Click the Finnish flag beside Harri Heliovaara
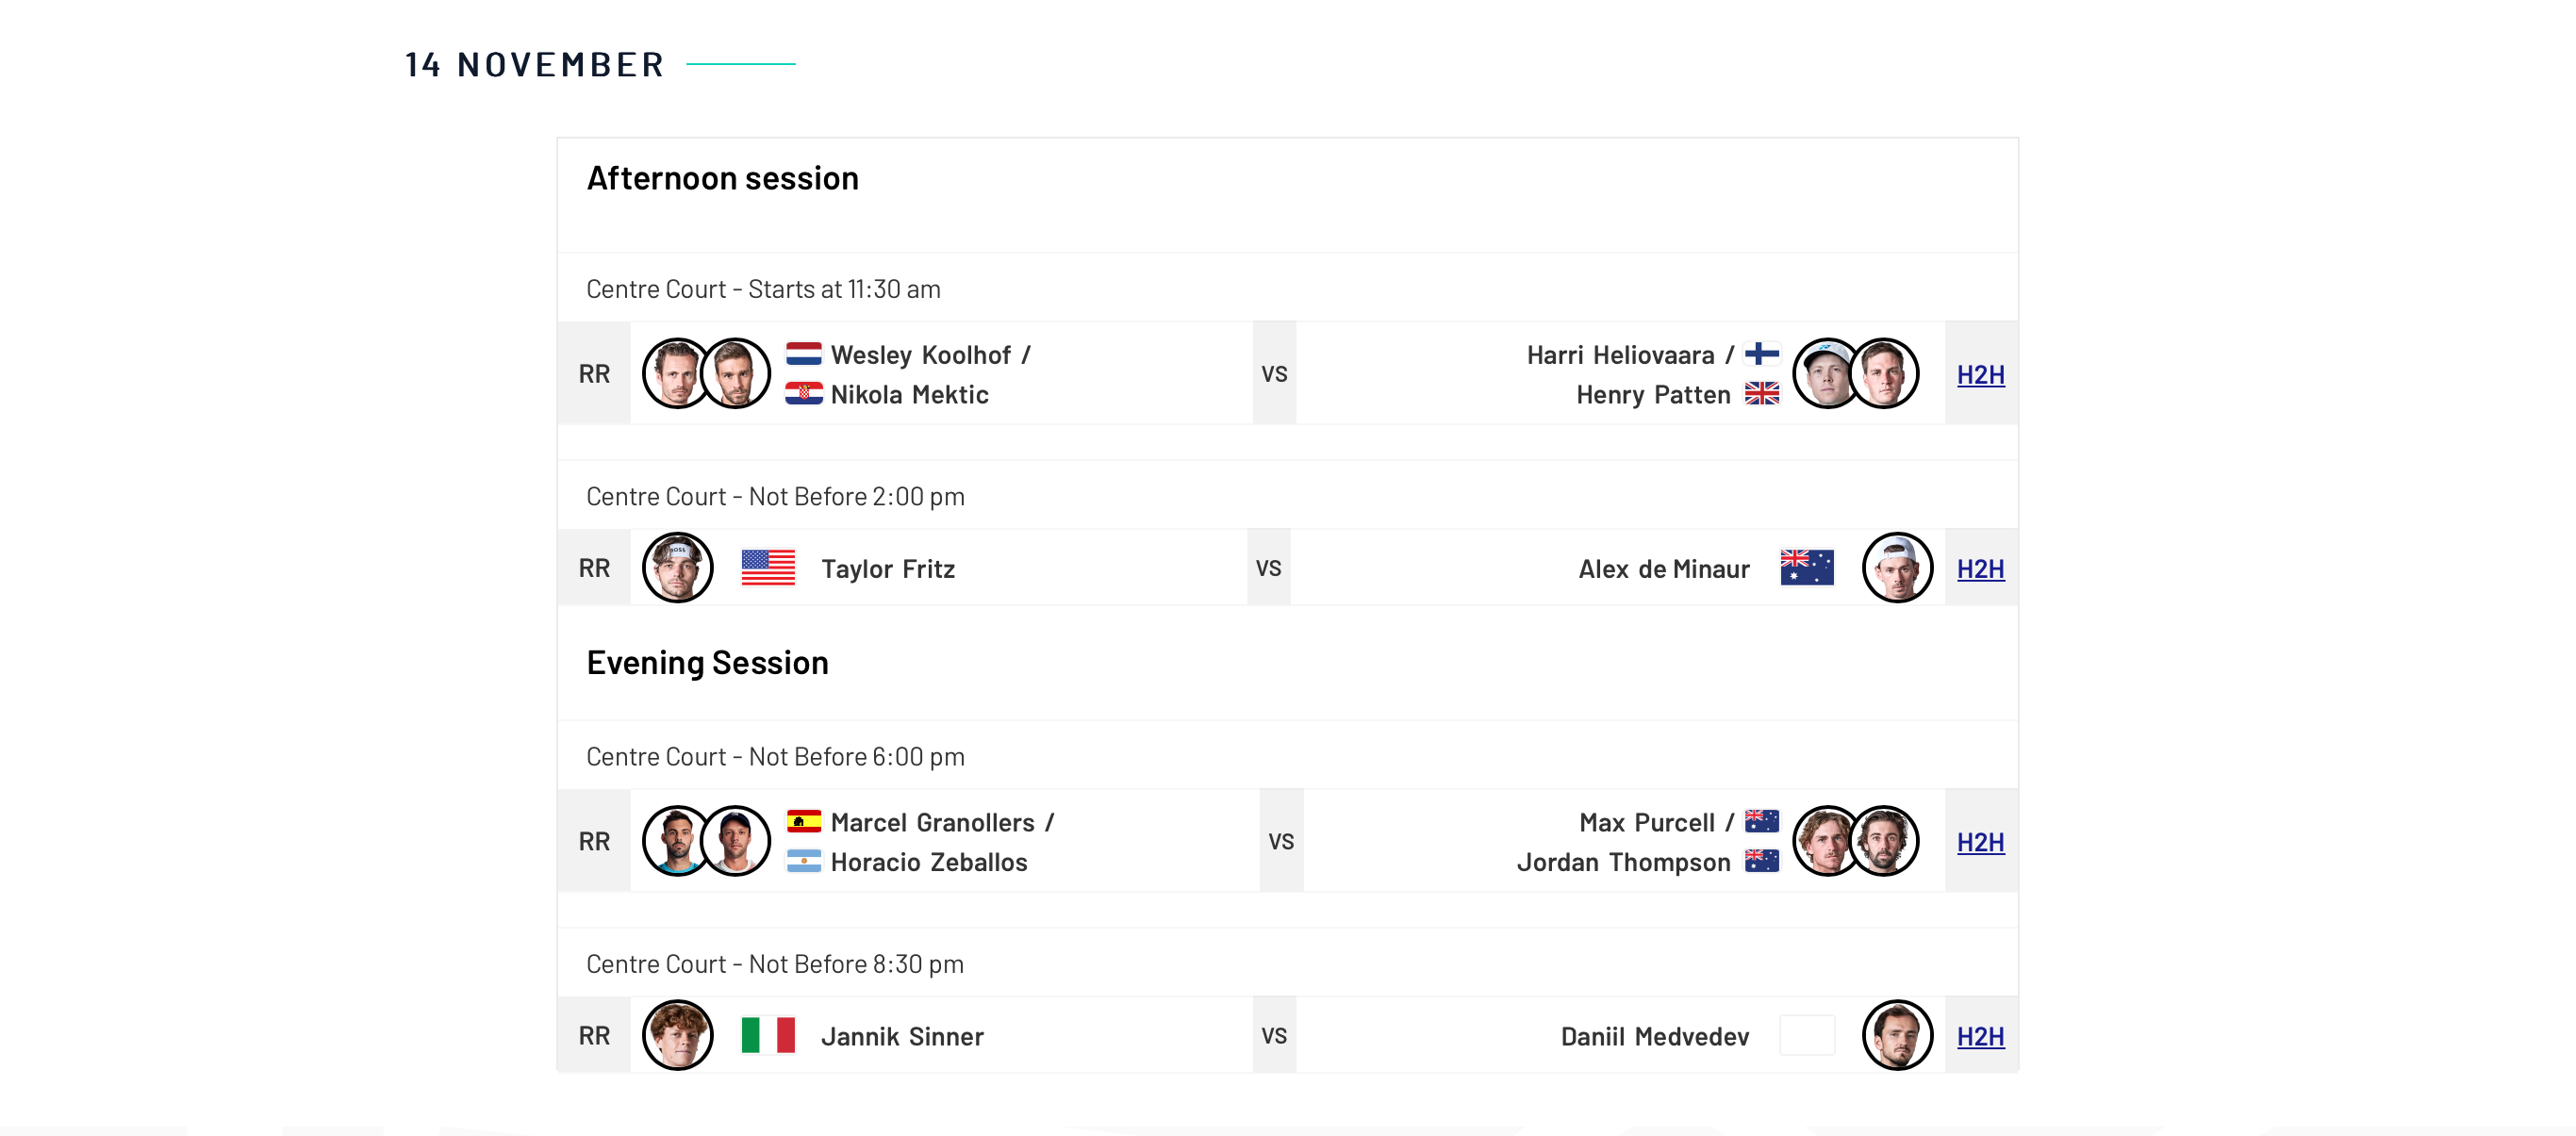2576x1136 pixels. (1762, 354)
